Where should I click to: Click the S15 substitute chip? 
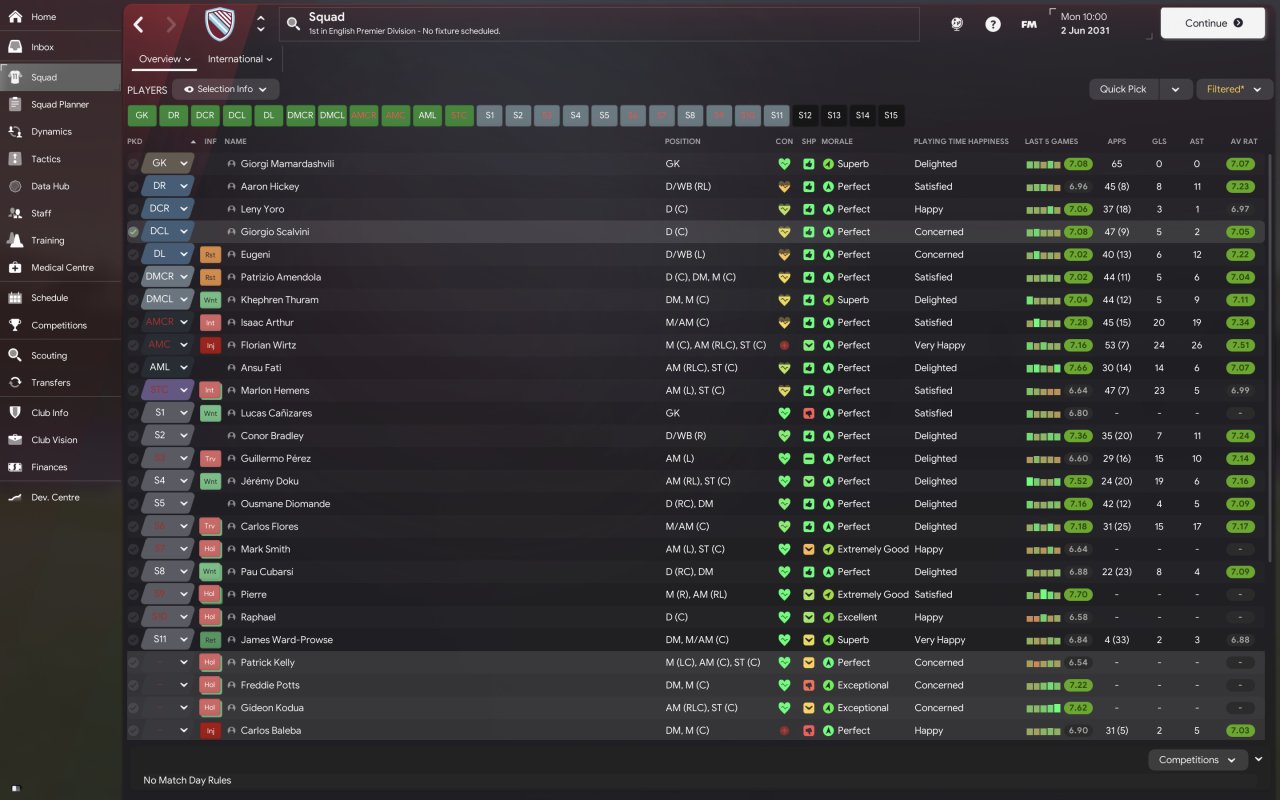pos(891,115)
